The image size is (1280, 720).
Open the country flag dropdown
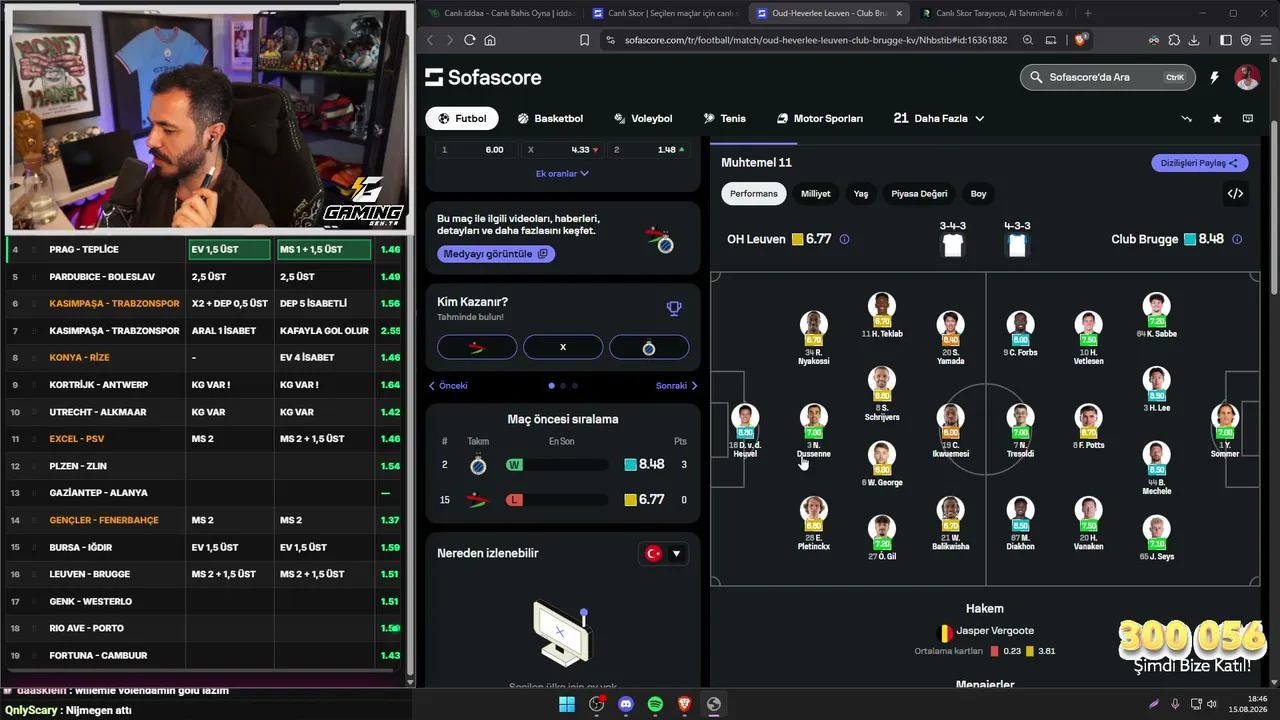[x=663, y=553]
